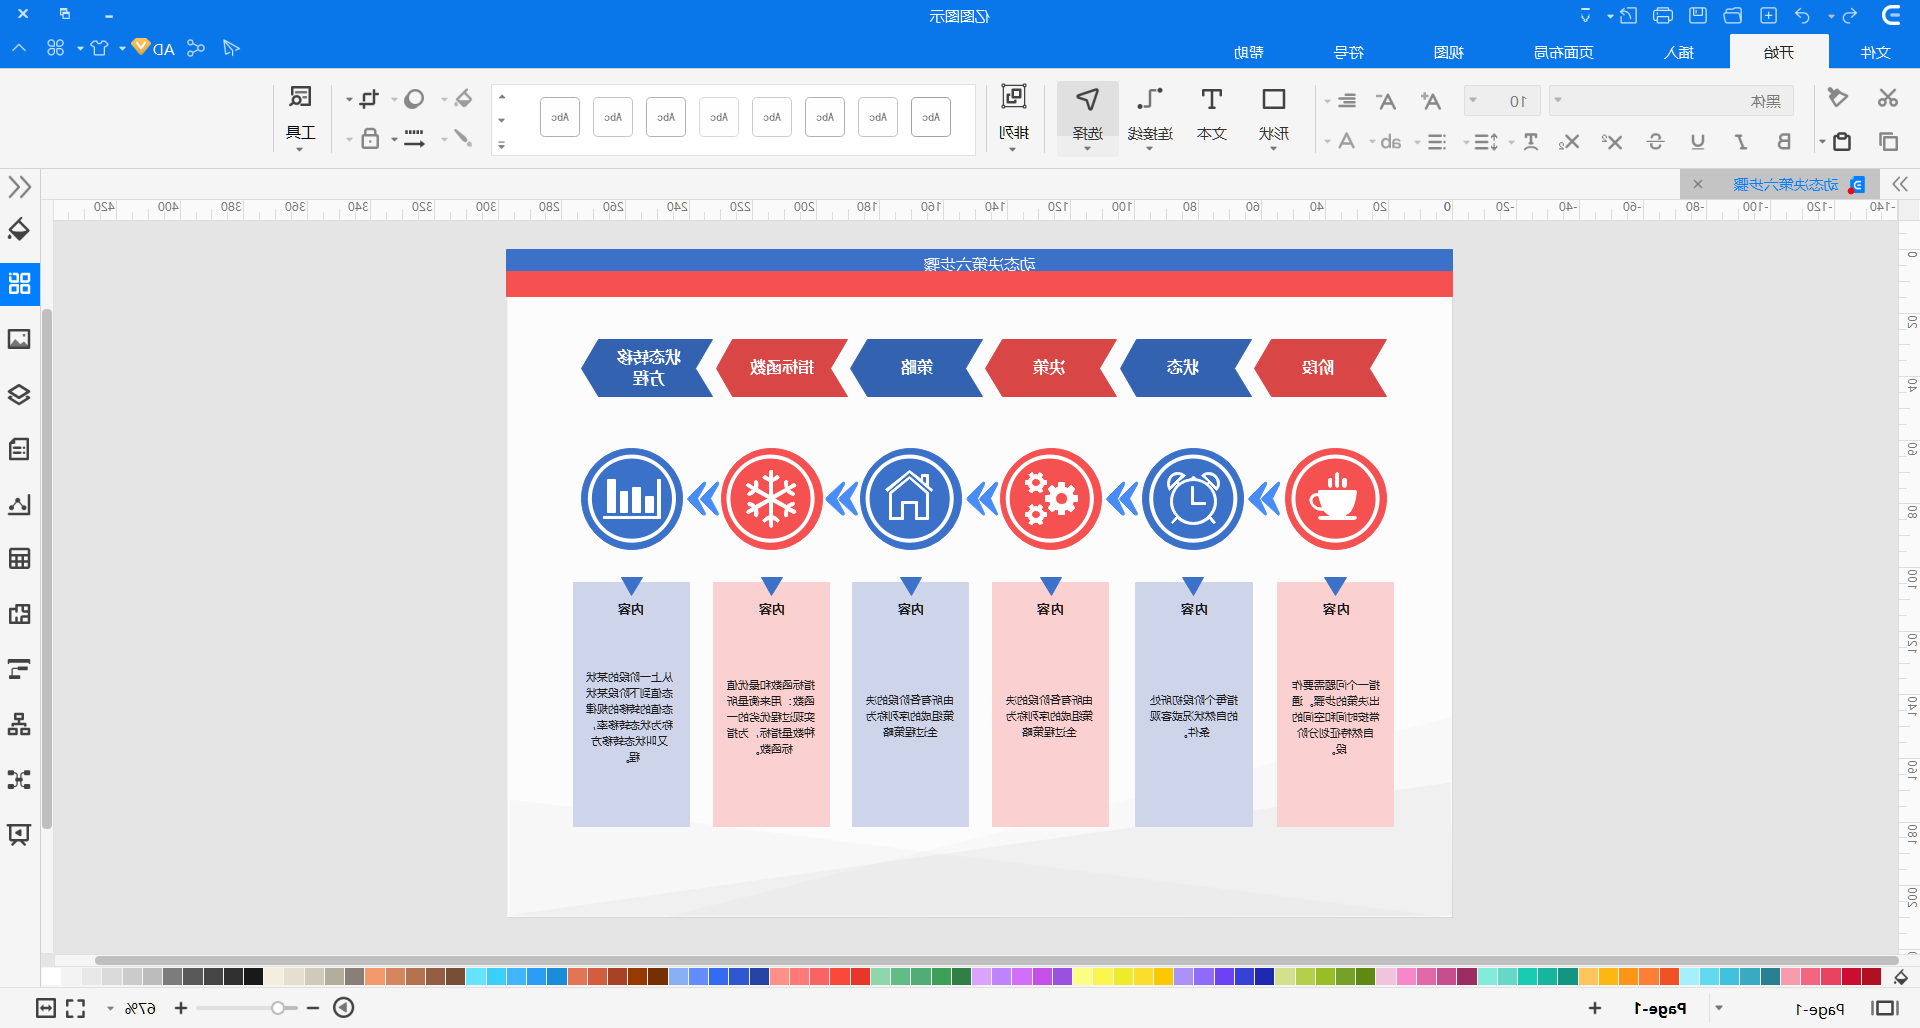
Task: Click the bullet list icon
Action: click(1437, 142)
